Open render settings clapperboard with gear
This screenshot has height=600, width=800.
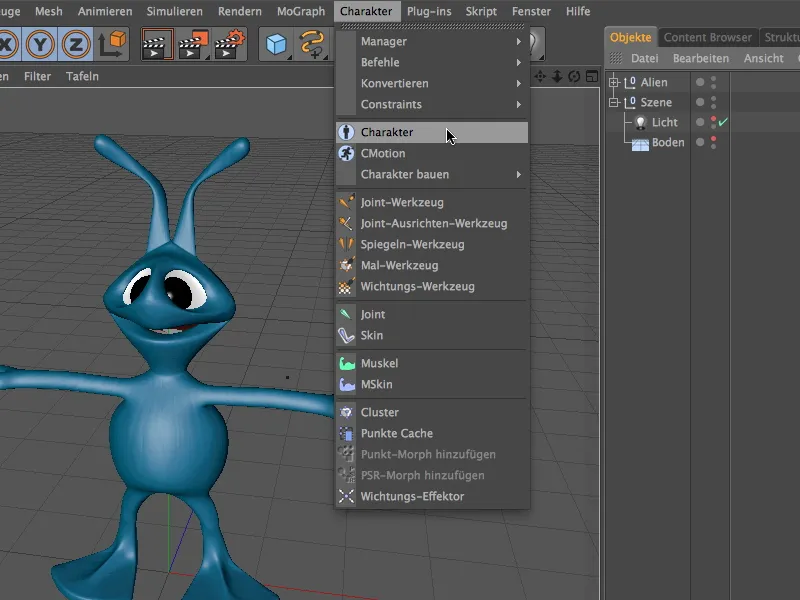[x=230, y=44]
